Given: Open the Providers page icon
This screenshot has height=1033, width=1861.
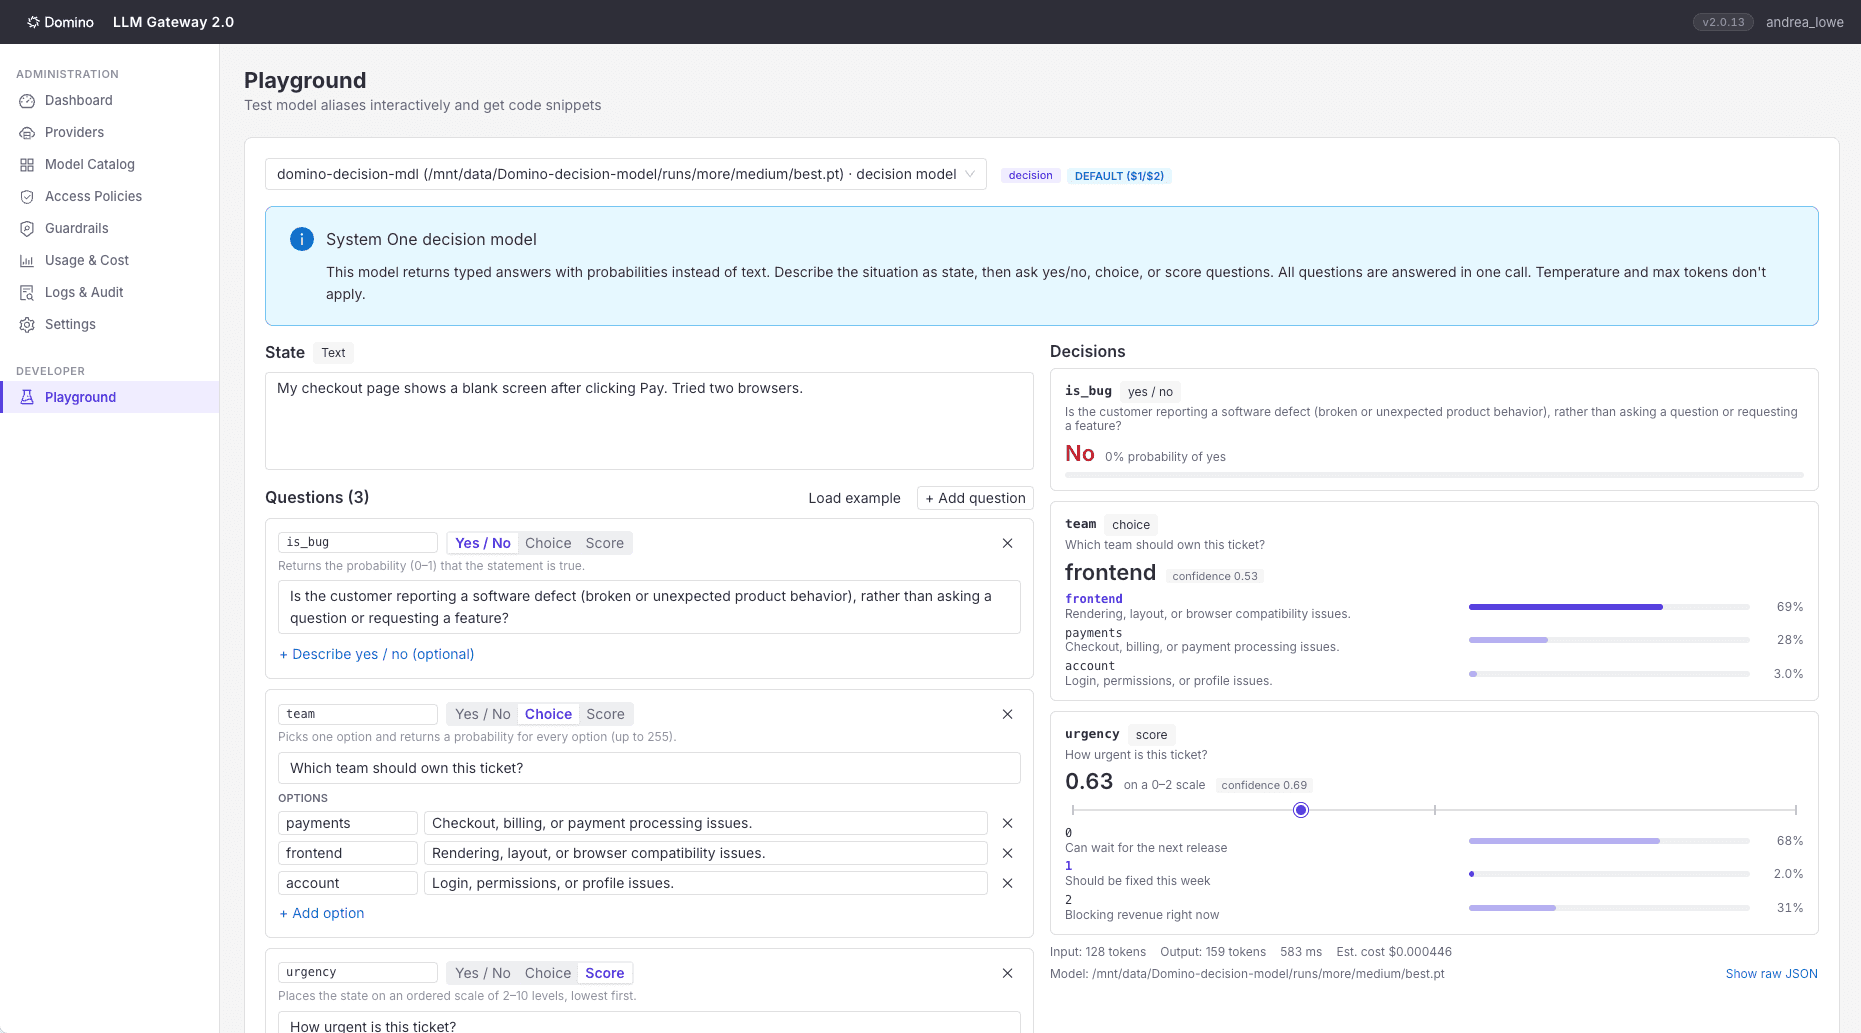Looking at the screenshot, I should [27, 132].
